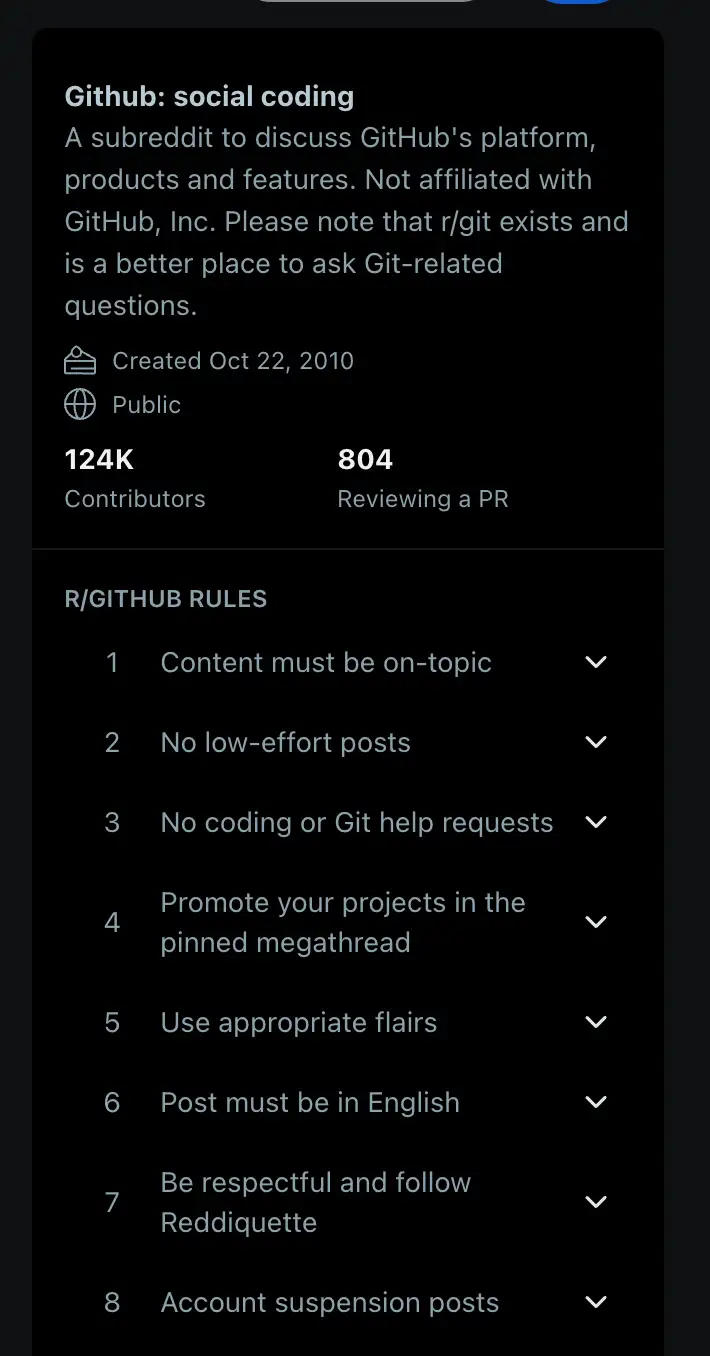This screenshot has width=710, height=1356.
Task: Click the globe icon next to Public
Action: [x=80, y=404]
